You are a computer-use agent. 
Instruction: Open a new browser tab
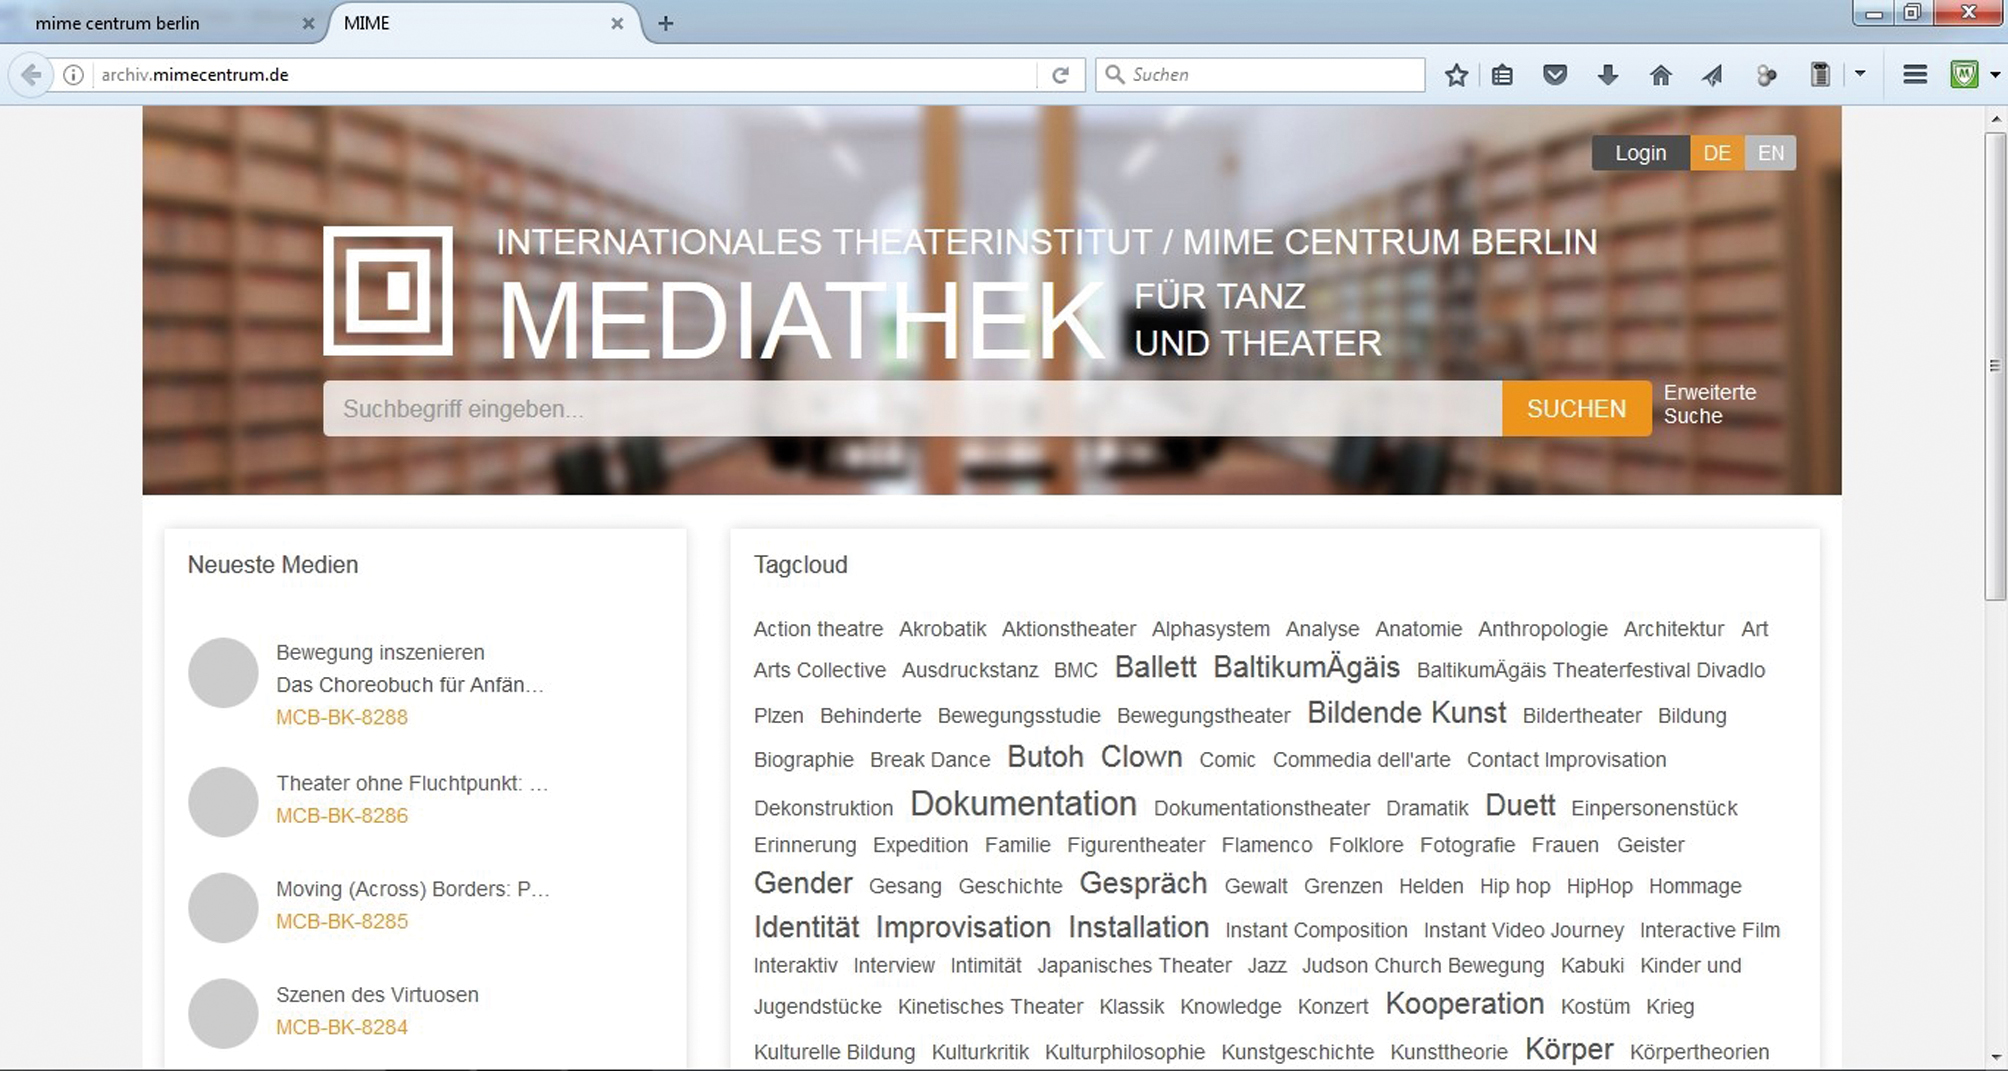click(666, 23)
